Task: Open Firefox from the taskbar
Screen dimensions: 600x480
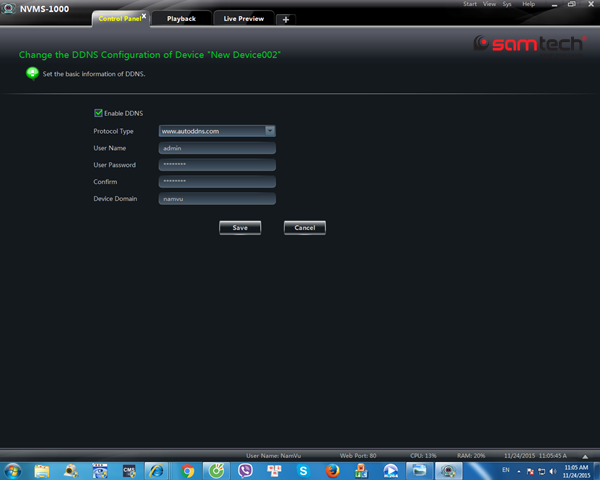Action: point(332,471)
